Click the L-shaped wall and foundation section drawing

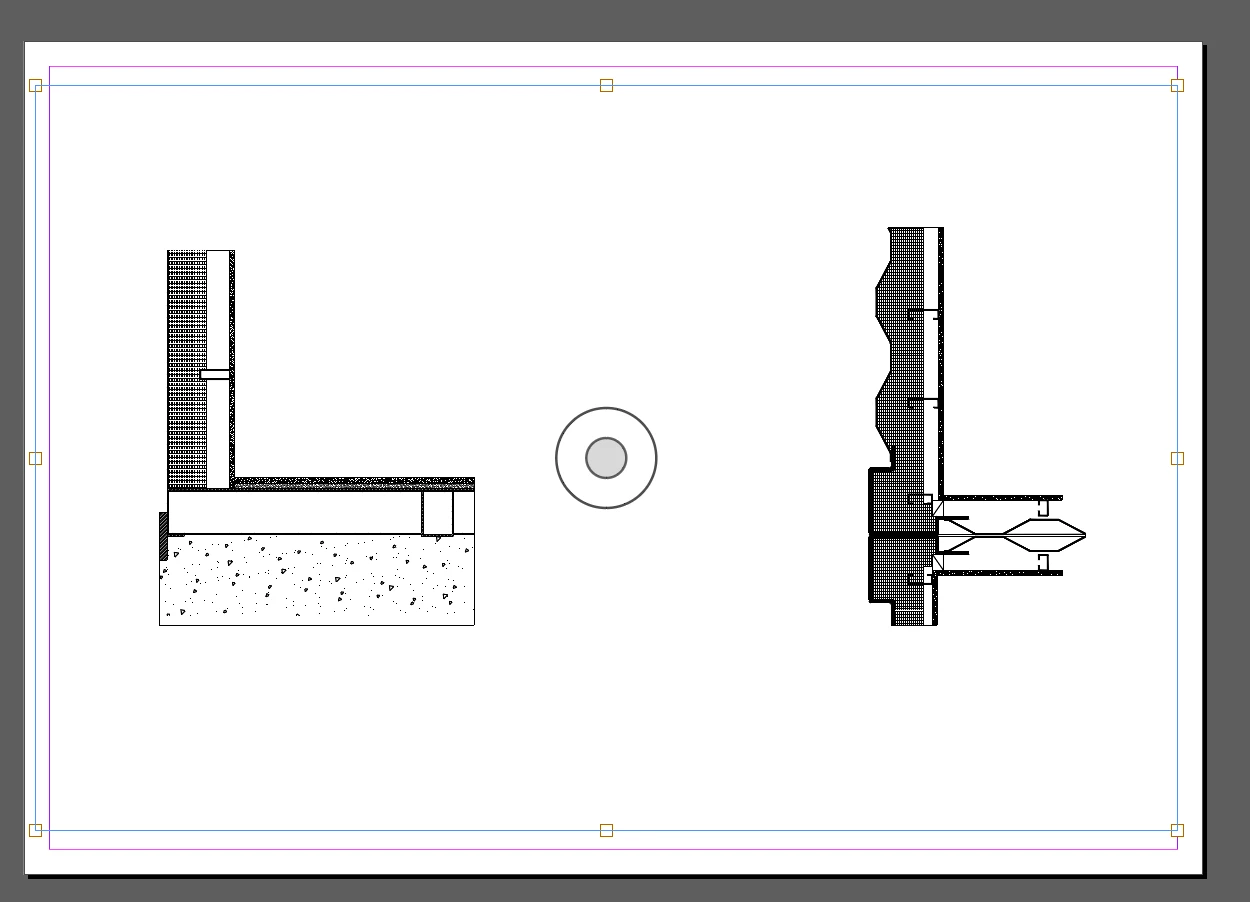[317, 438]
